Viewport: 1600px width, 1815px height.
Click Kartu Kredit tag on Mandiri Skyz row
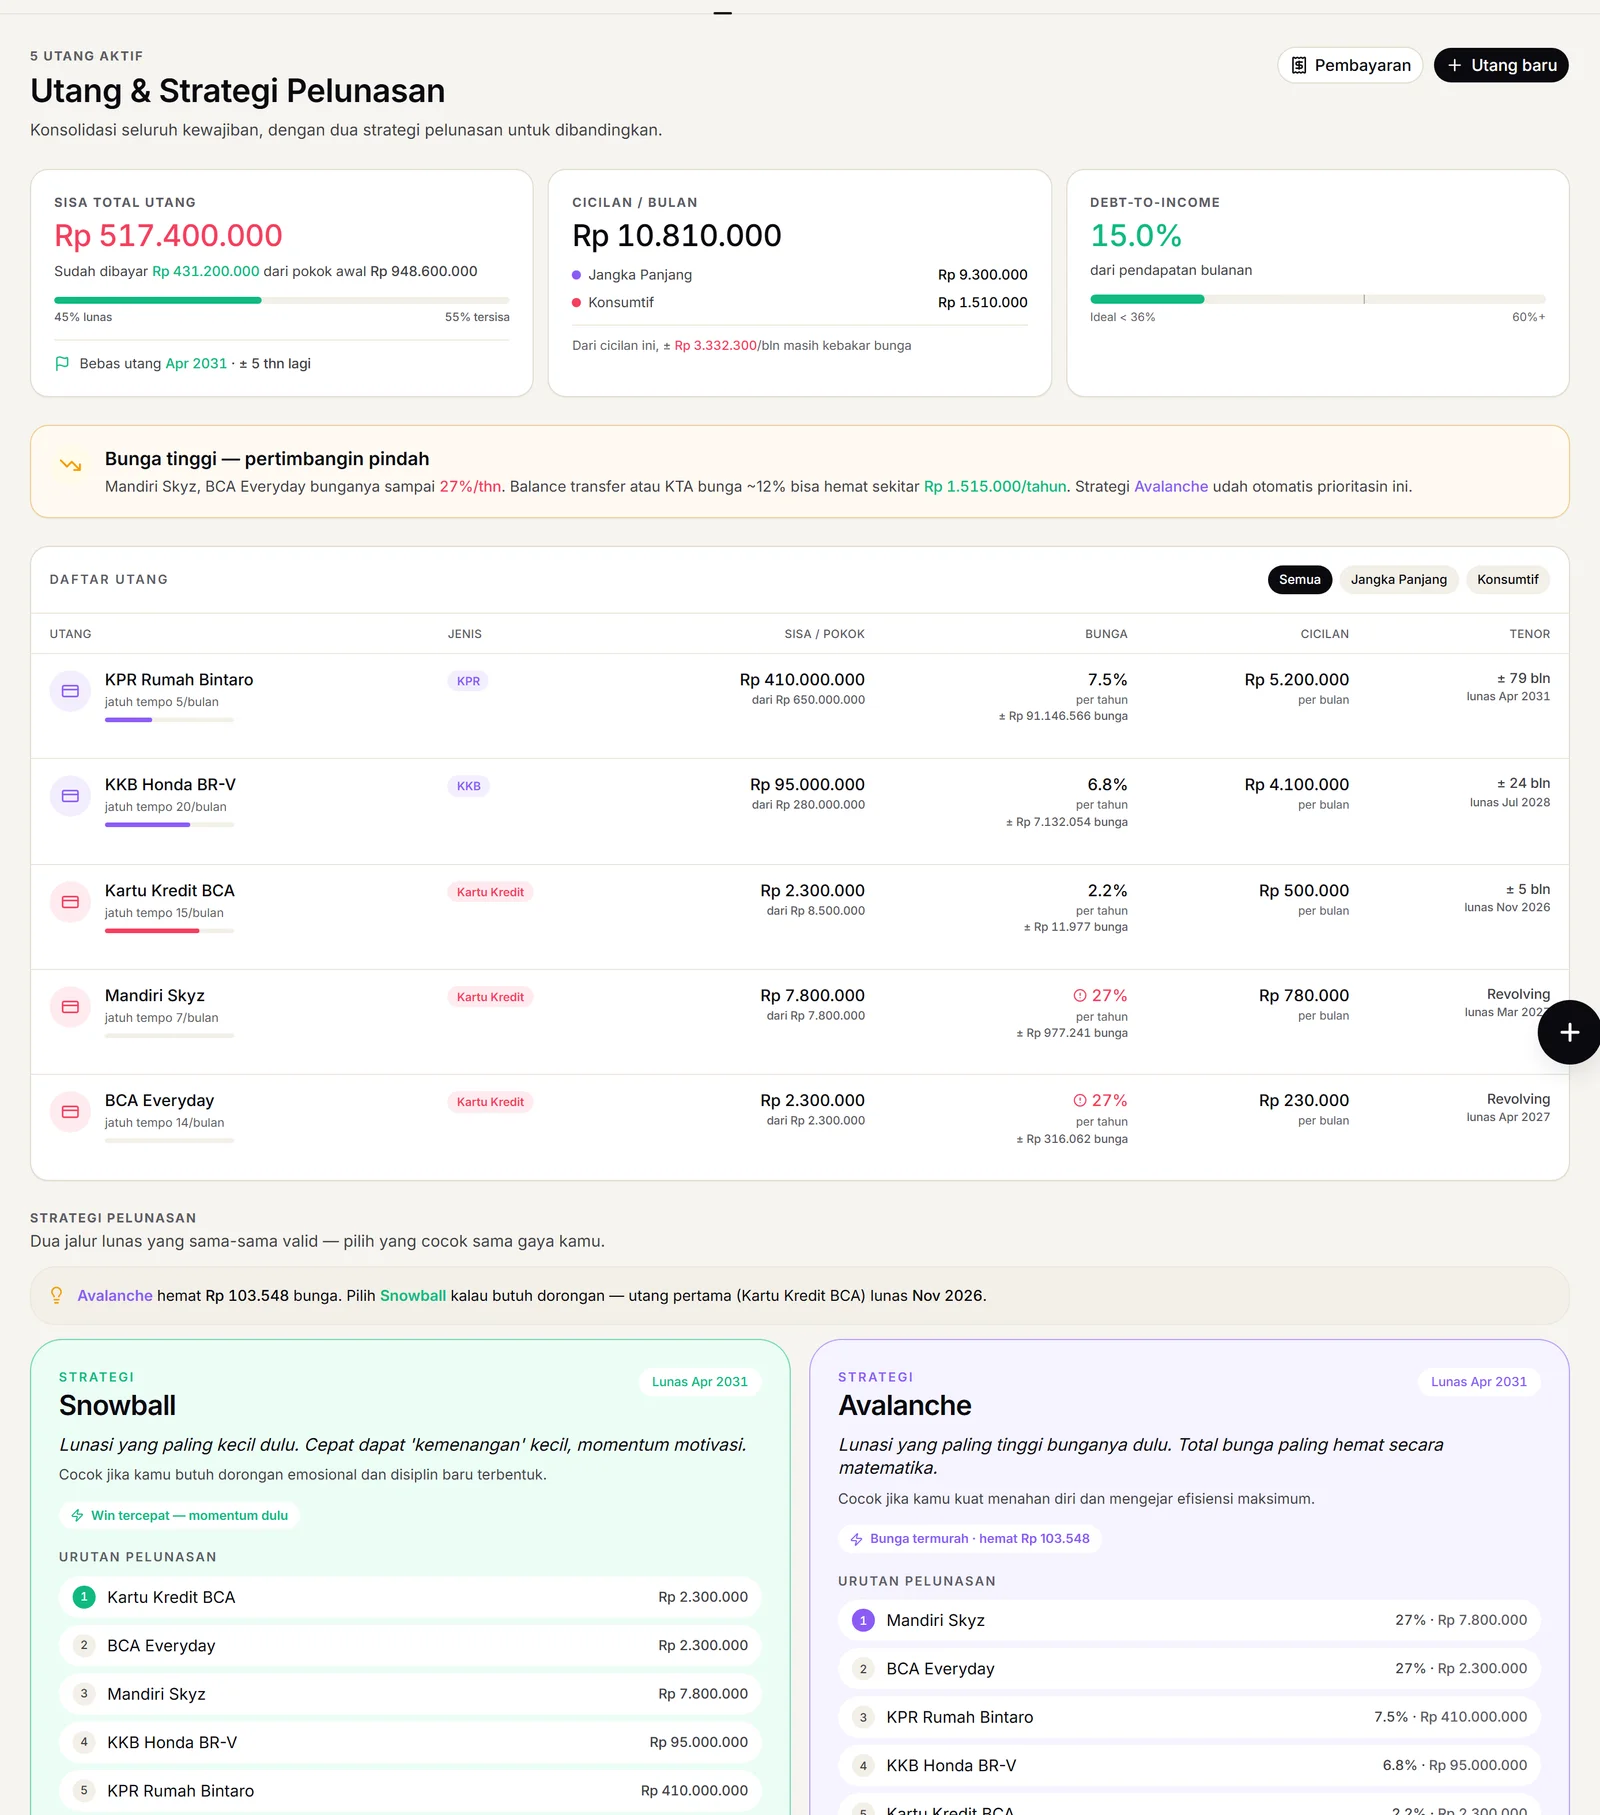pyautogui.click(x=490, y=997)
